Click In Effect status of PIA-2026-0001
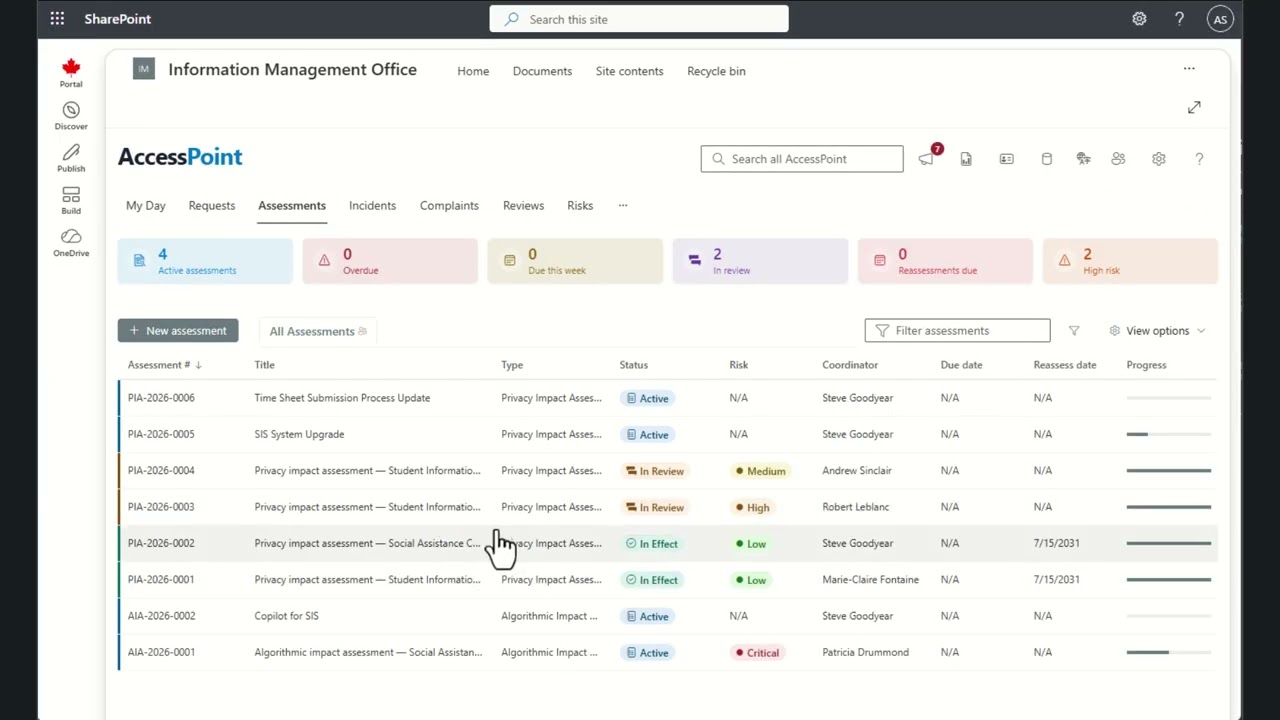The width and height of the screenshot is (1280, 720). (x=652, y=580)
